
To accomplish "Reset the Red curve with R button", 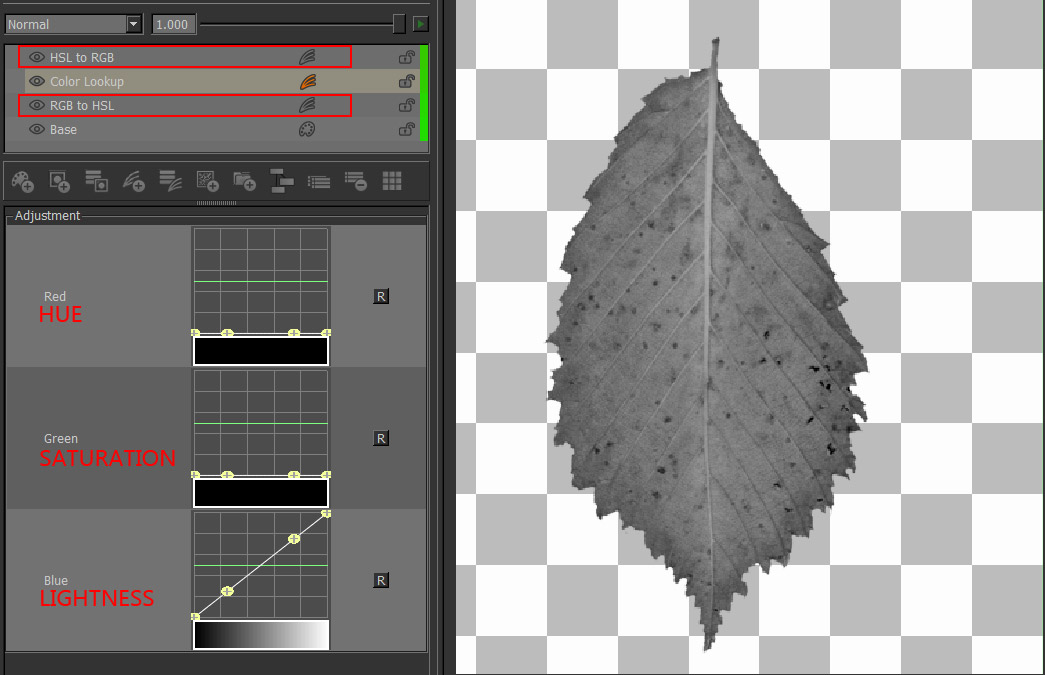I will click(x=381, y=296).
